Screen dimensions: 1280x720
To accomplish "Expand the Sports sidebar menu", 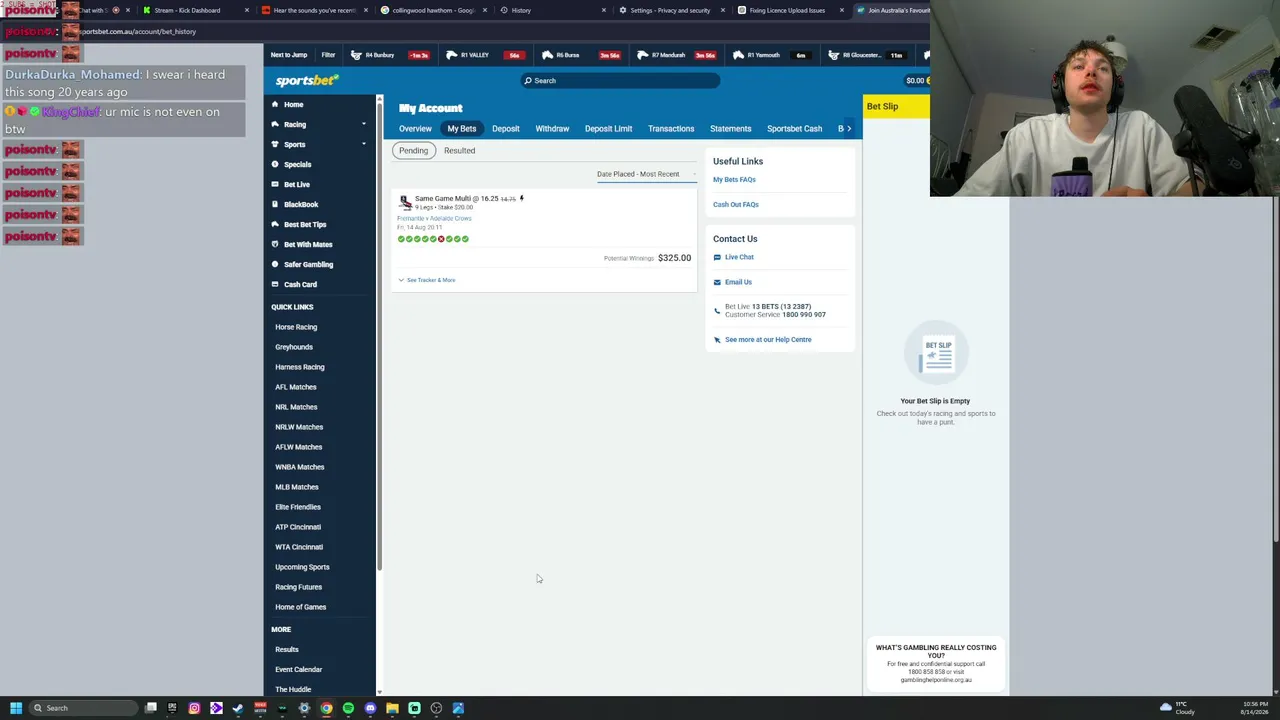I will (320, 144).
